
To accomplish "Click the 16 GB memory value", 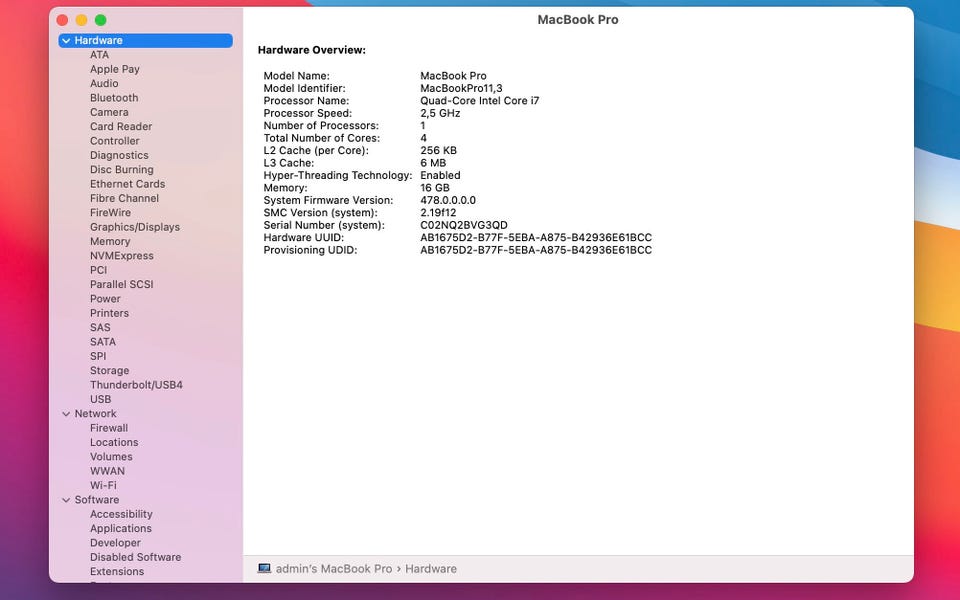I will (435, 188).
